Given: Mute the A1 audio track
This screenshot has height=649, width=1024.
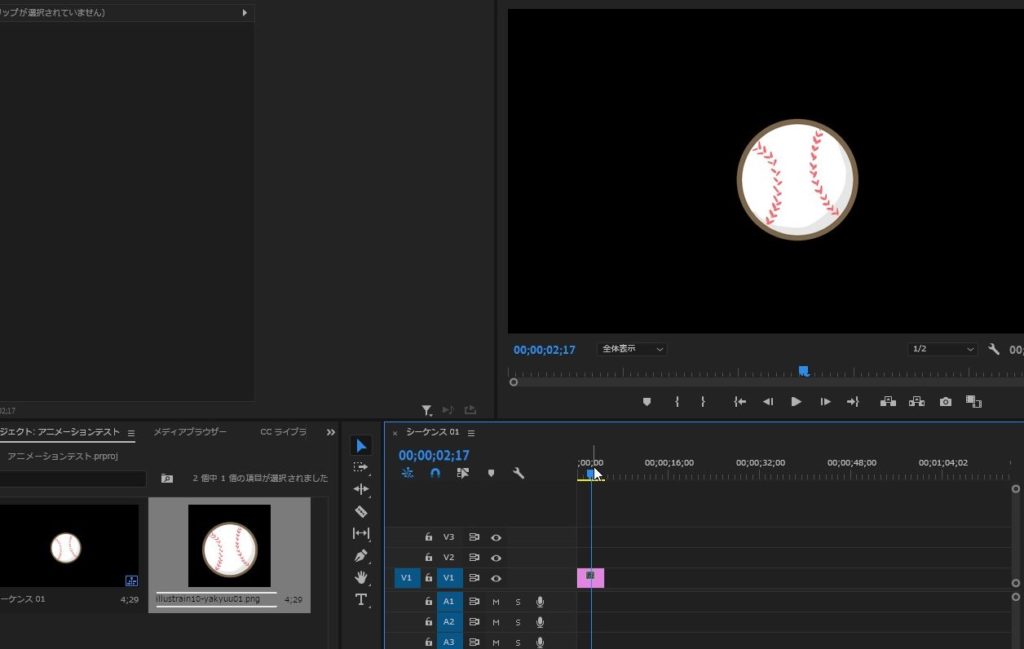Looking at the screenshot, I should click(x=496, y=601).
